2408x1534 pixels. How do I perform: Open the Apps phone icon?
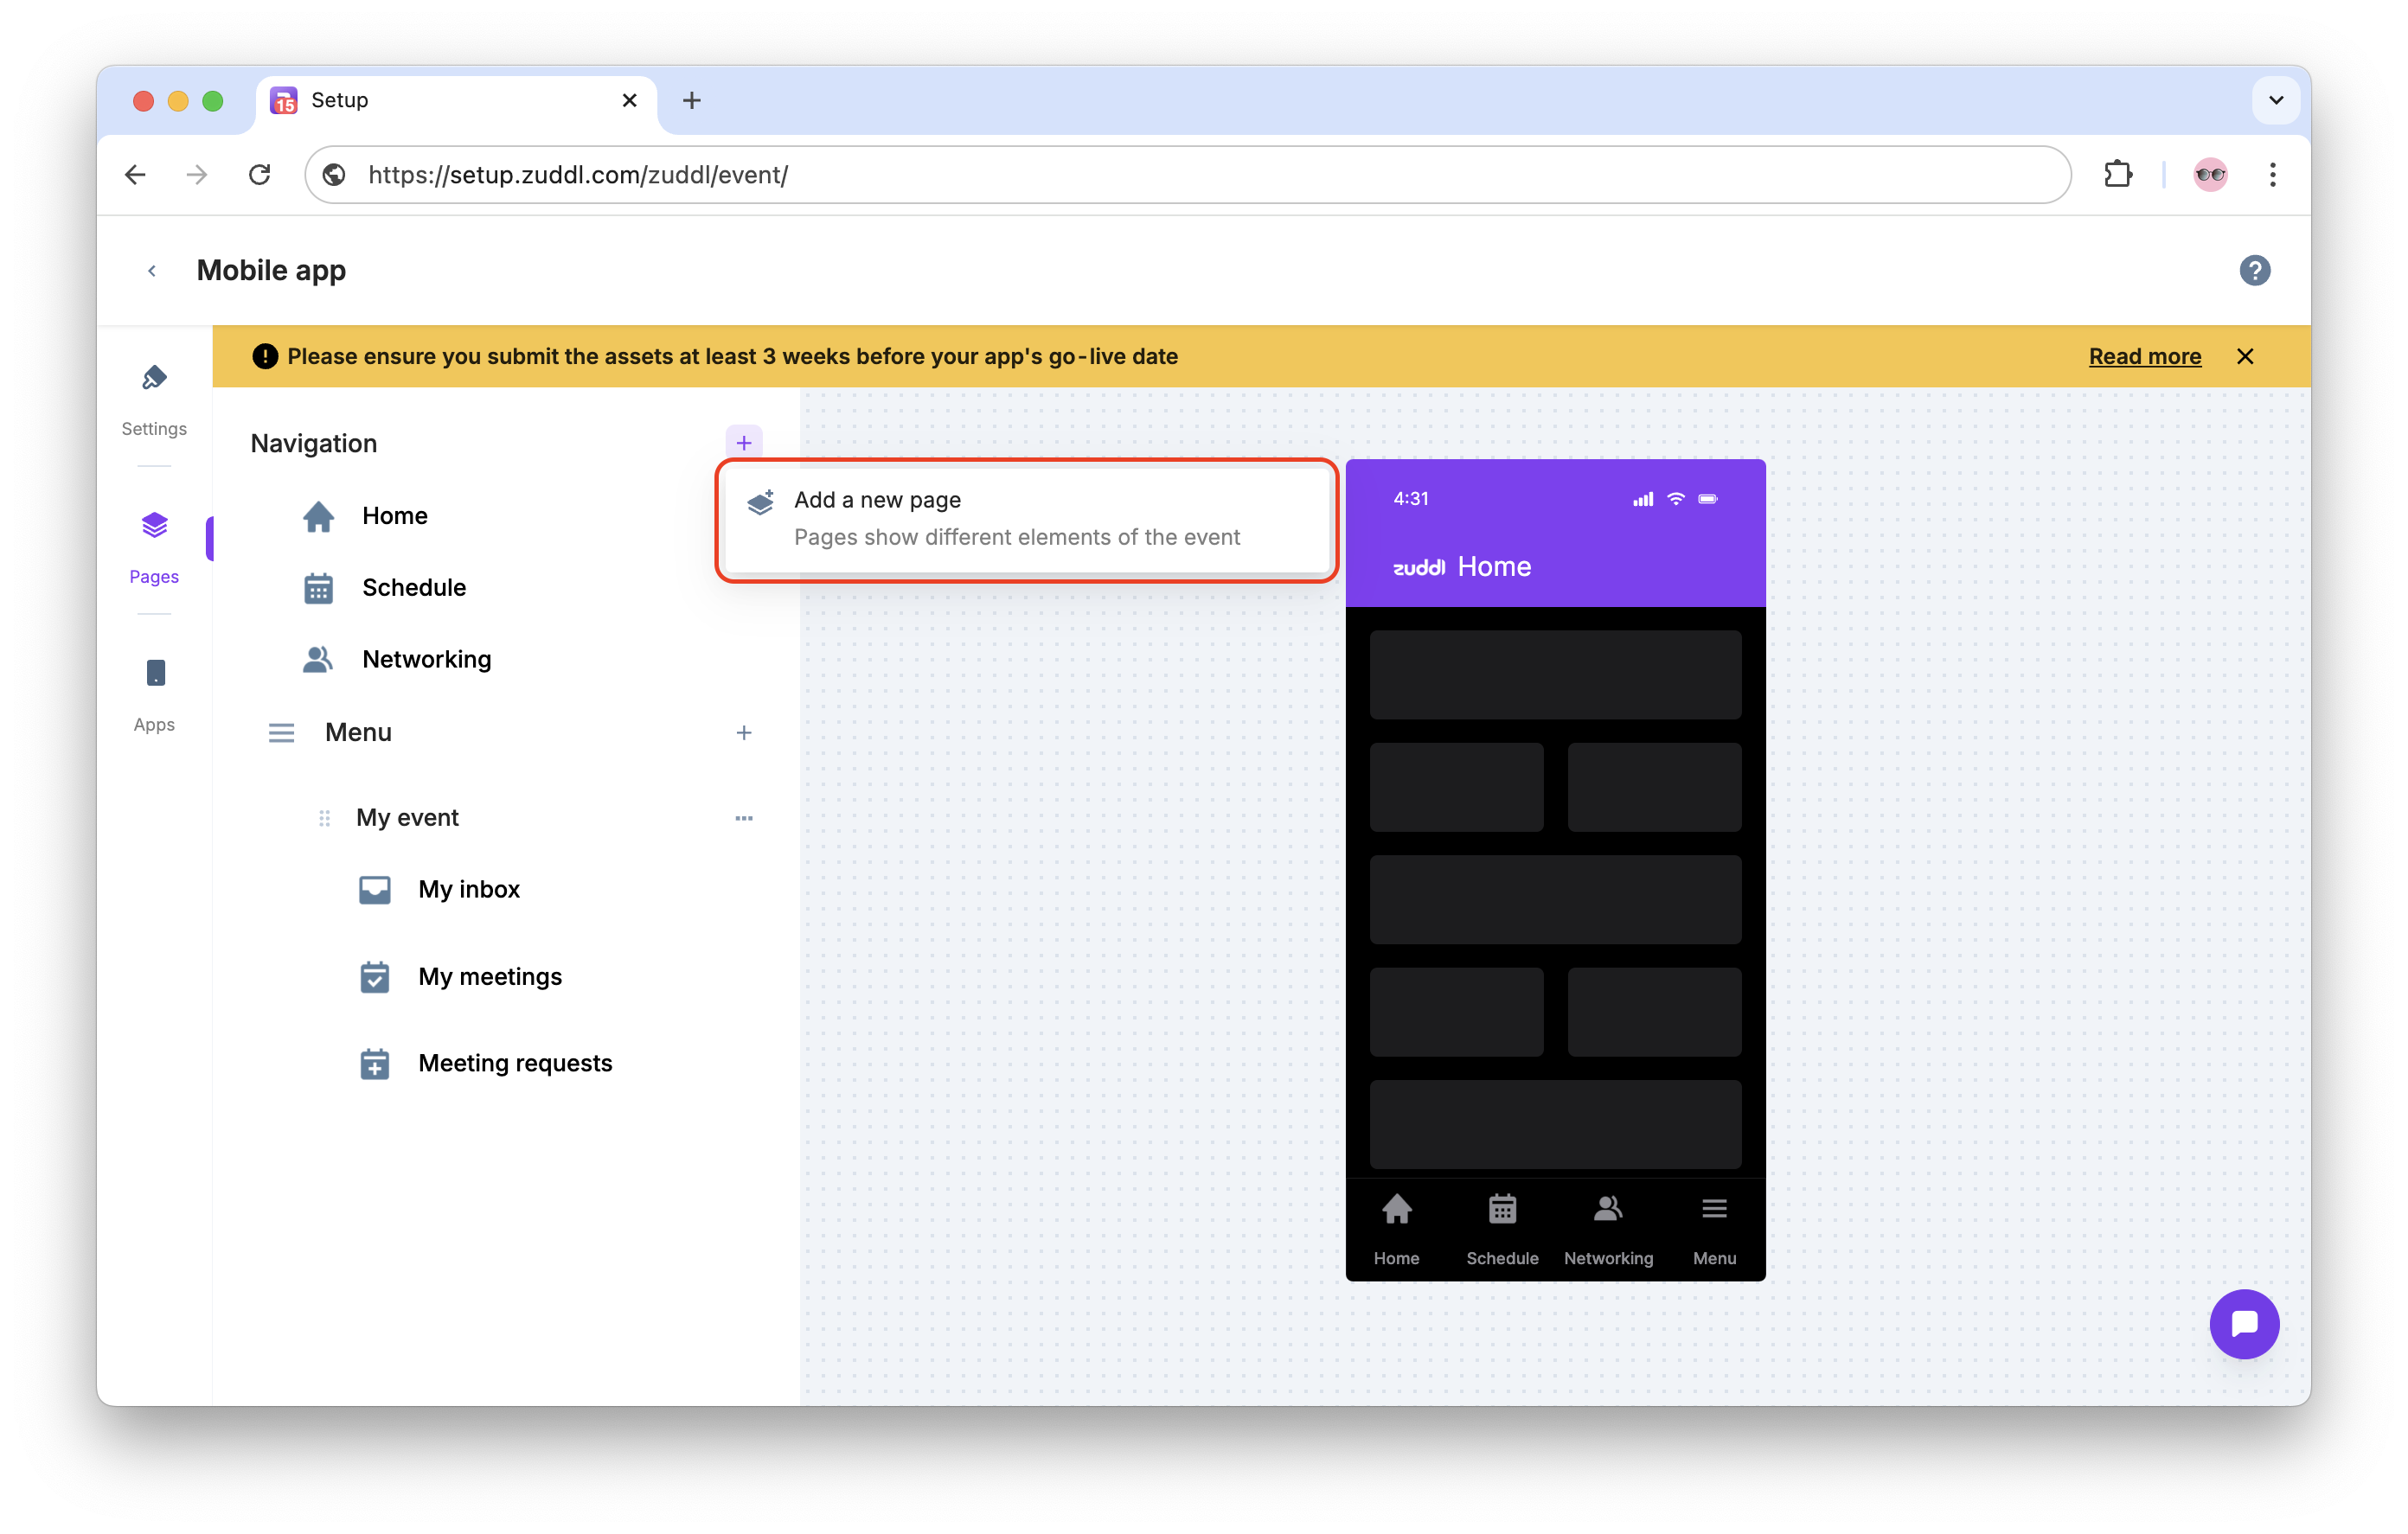click(154, 673)
